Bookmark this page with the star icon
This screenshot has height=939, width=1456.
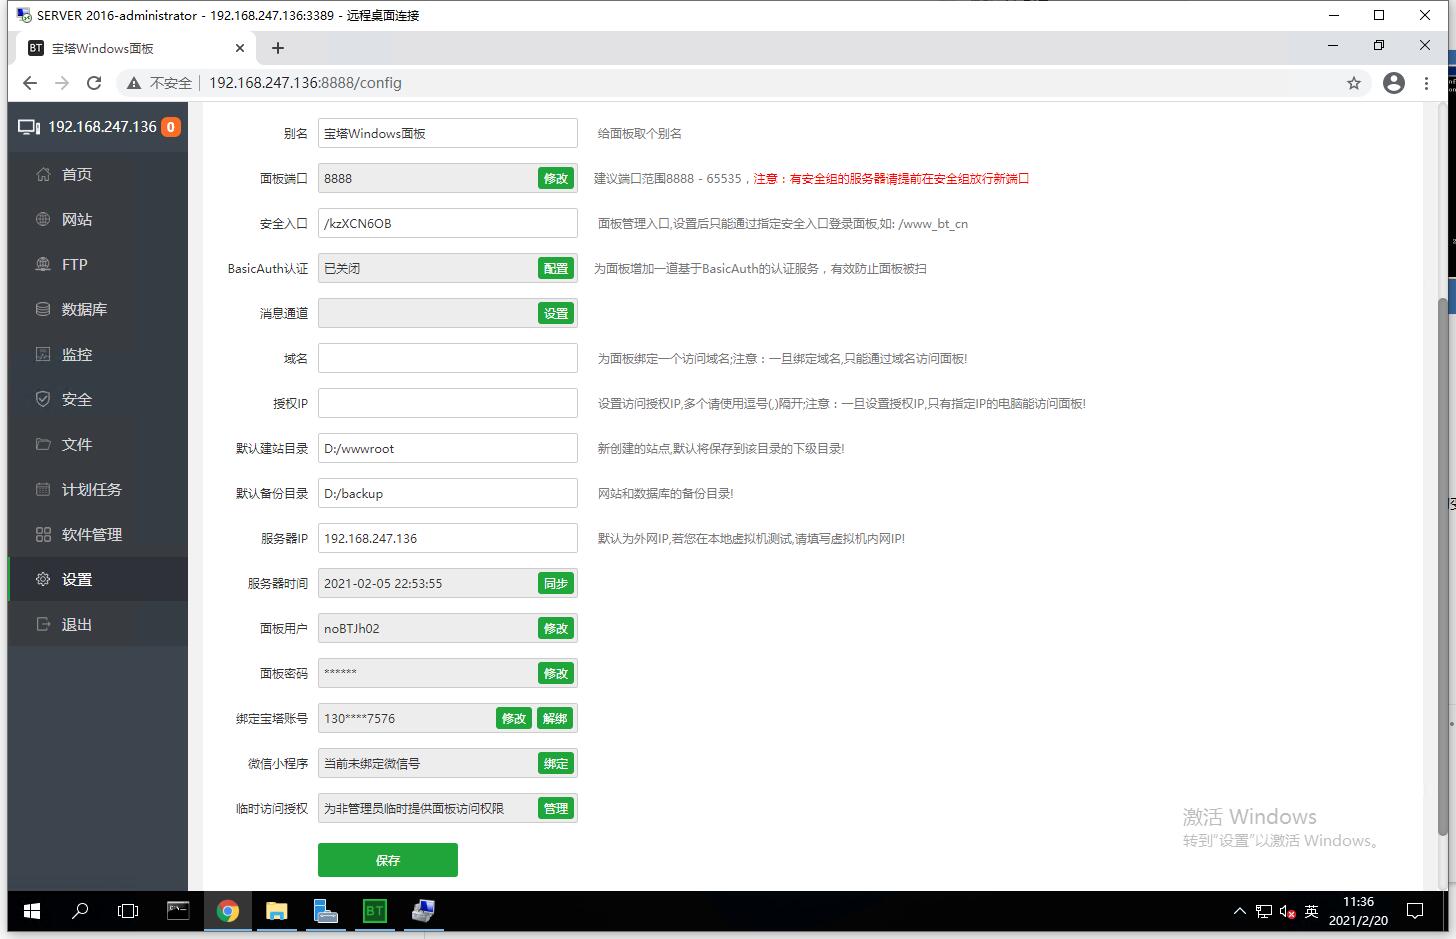(x=1354, y=83)
